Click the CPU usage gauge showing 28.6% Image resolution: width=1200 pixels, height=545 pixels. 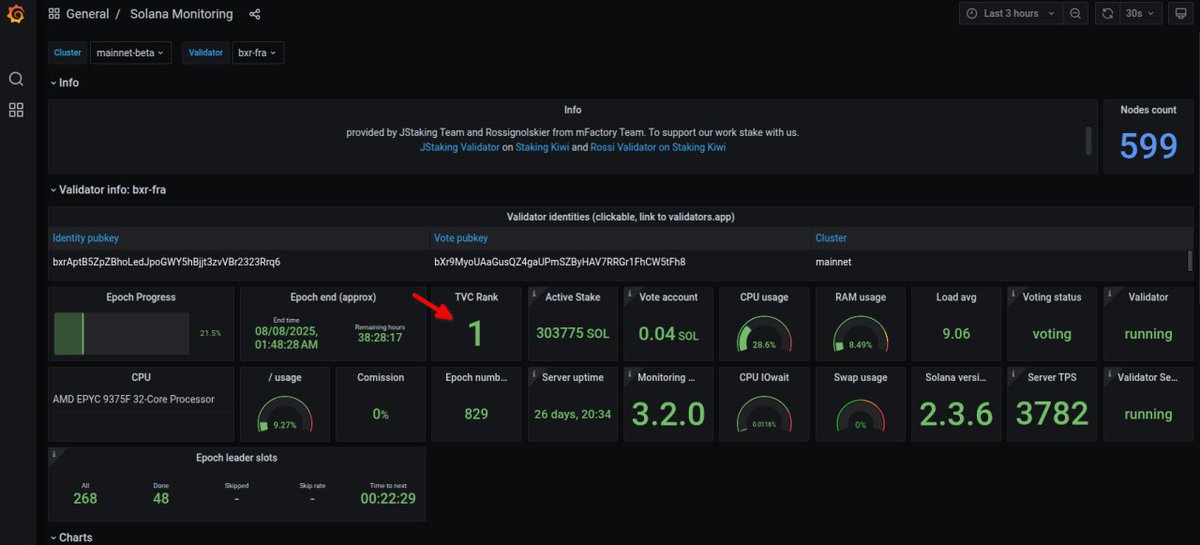(763, 336)
